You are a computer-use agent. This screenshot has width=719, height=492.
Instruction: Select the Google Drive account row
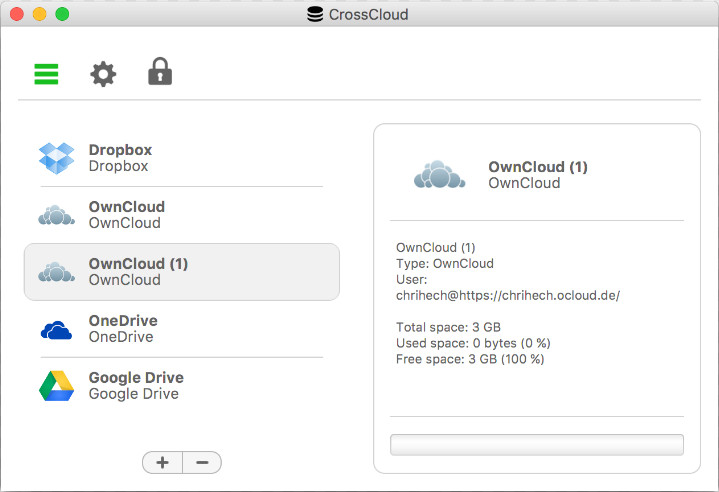click(182, 386)
